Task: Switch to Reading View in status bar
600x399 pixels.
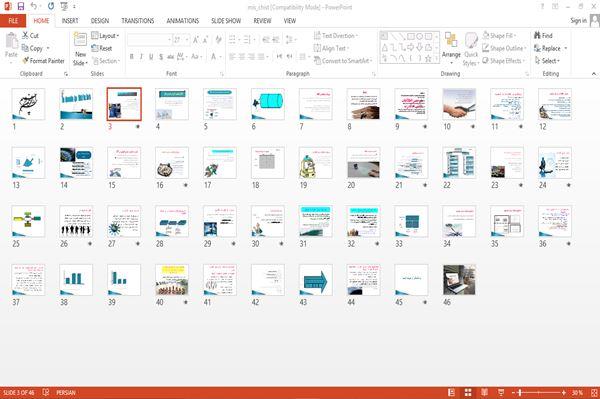Action: pos(484,392)
